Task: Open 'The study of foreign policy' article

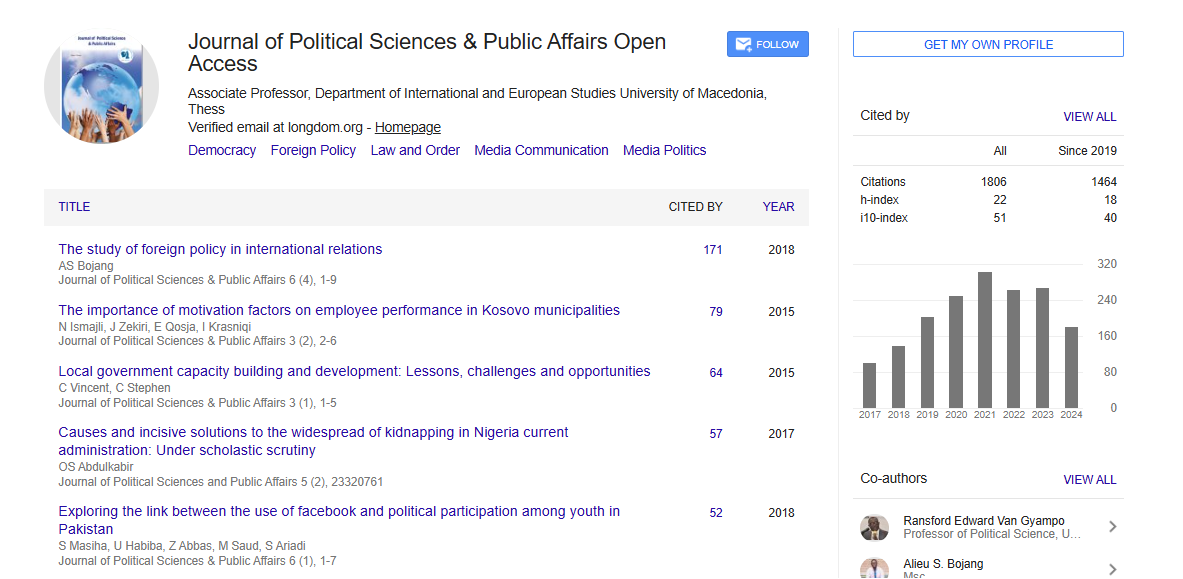Action: tap(220, 249)
